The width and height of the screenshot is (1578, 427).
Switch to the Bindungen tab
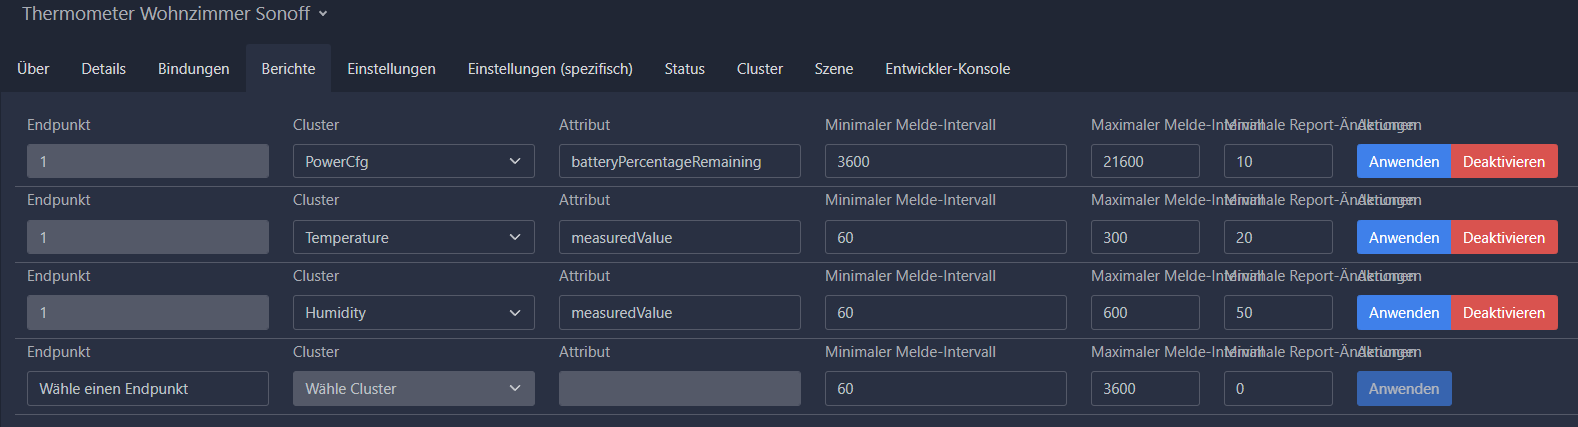(x=193, y=68)
